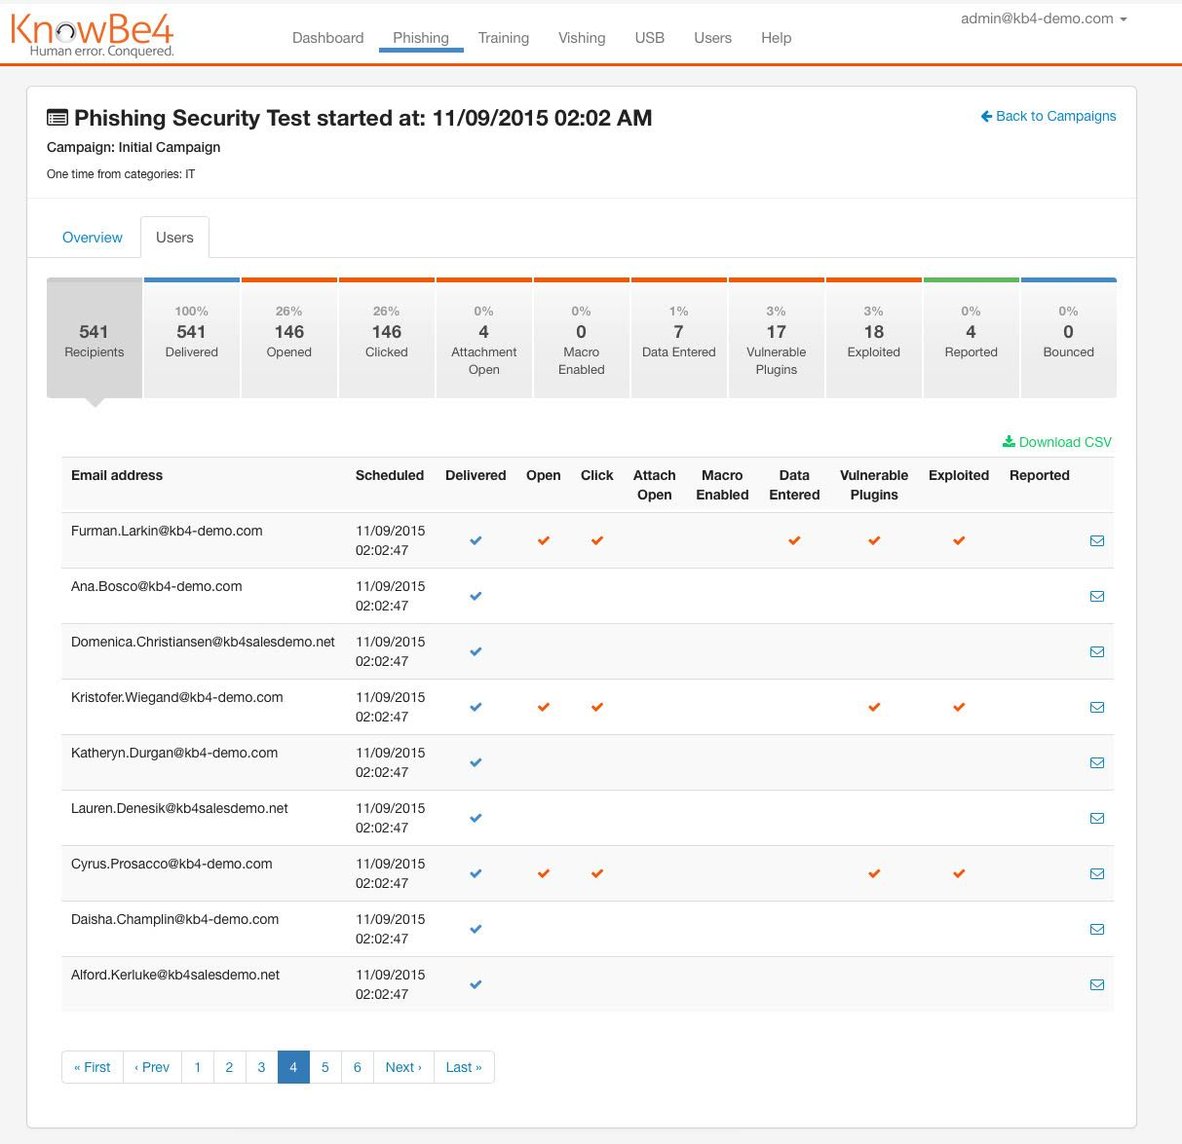Select the 4 Reported stat tile

tap(970, 338)
